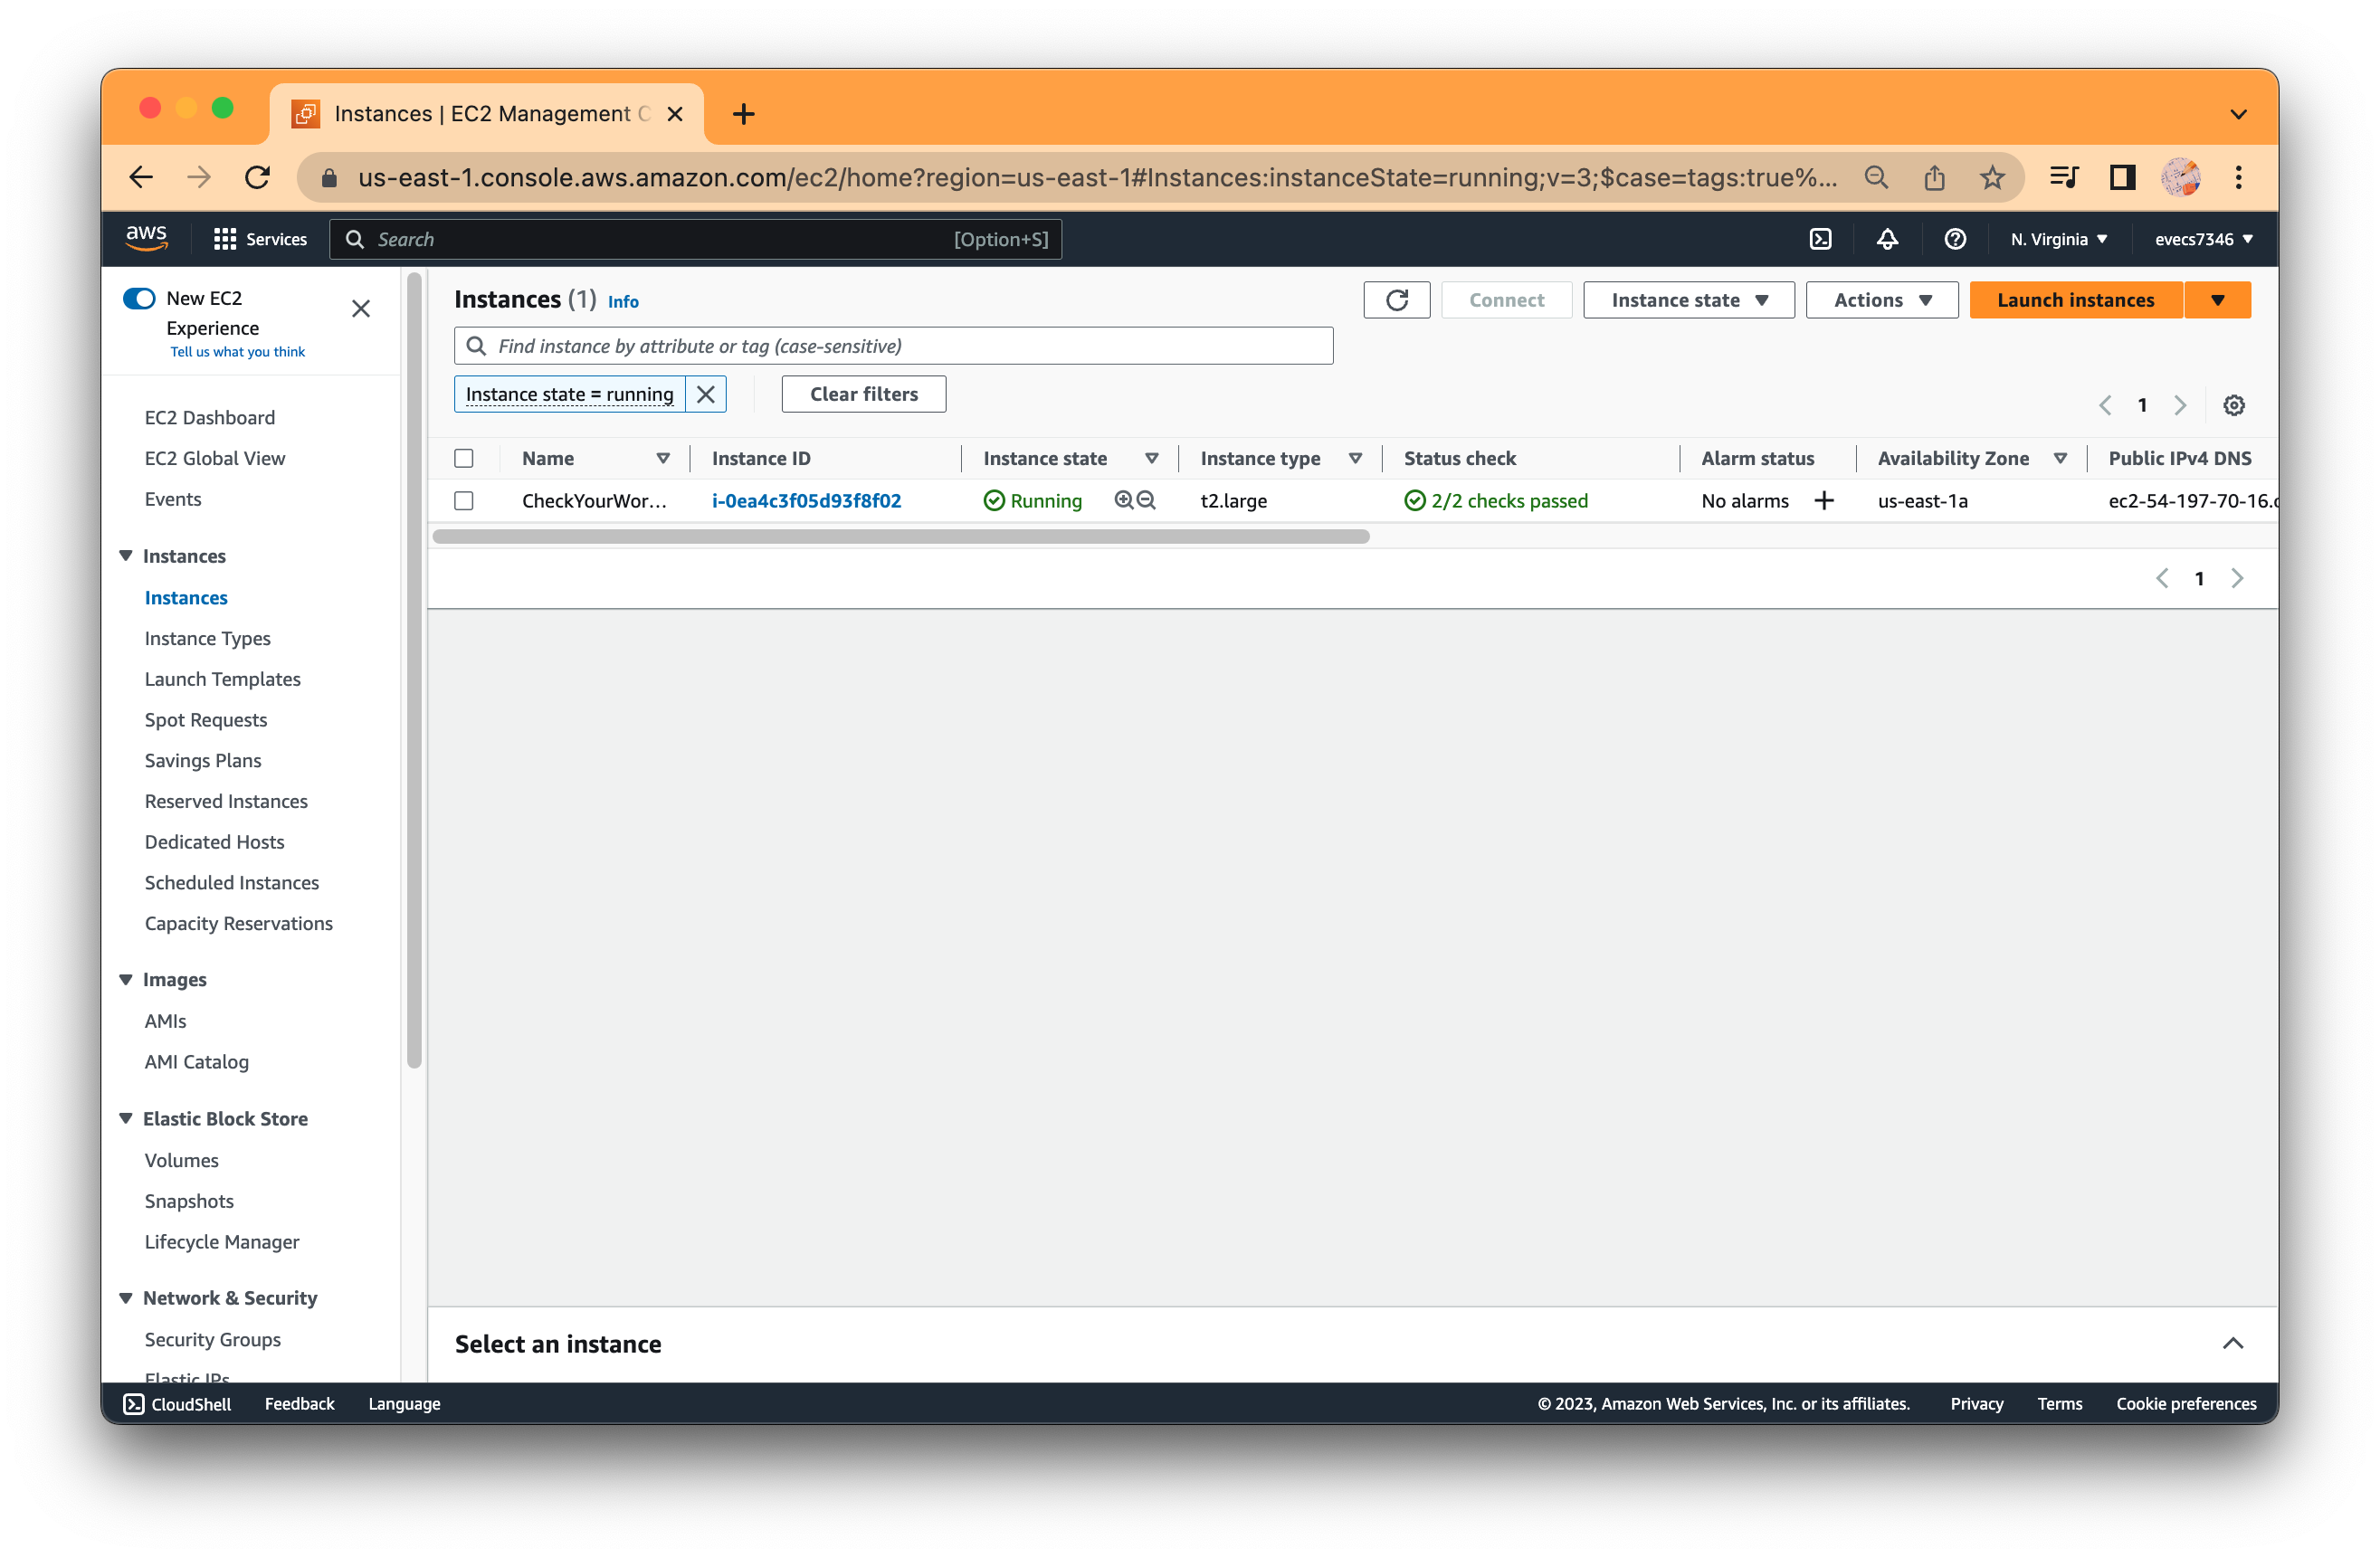
Task: Click the sidebar vertical scrollbar
Action: click(x=414, y=670)
